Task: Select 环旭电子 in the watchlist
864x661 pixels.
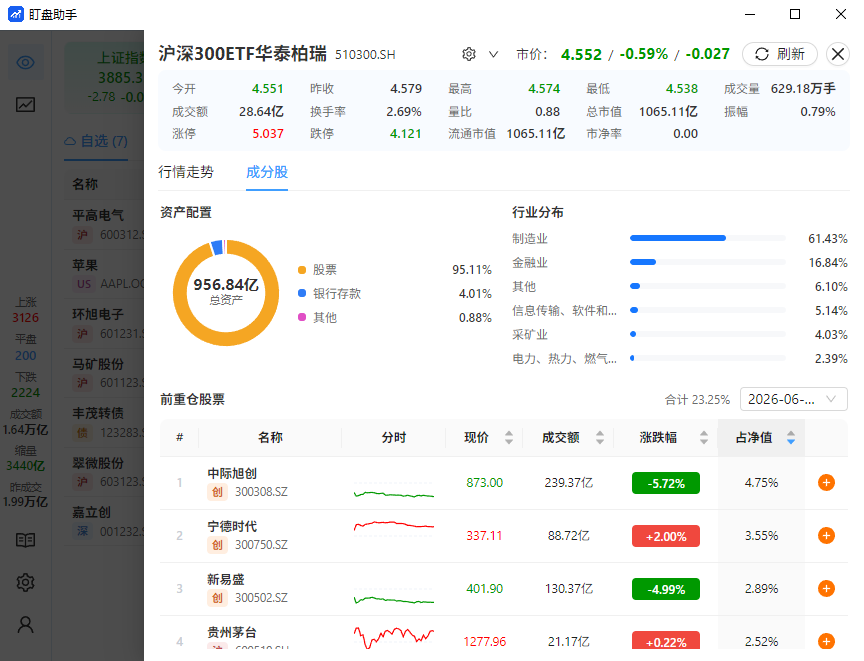Action: (x=104, y=324)
